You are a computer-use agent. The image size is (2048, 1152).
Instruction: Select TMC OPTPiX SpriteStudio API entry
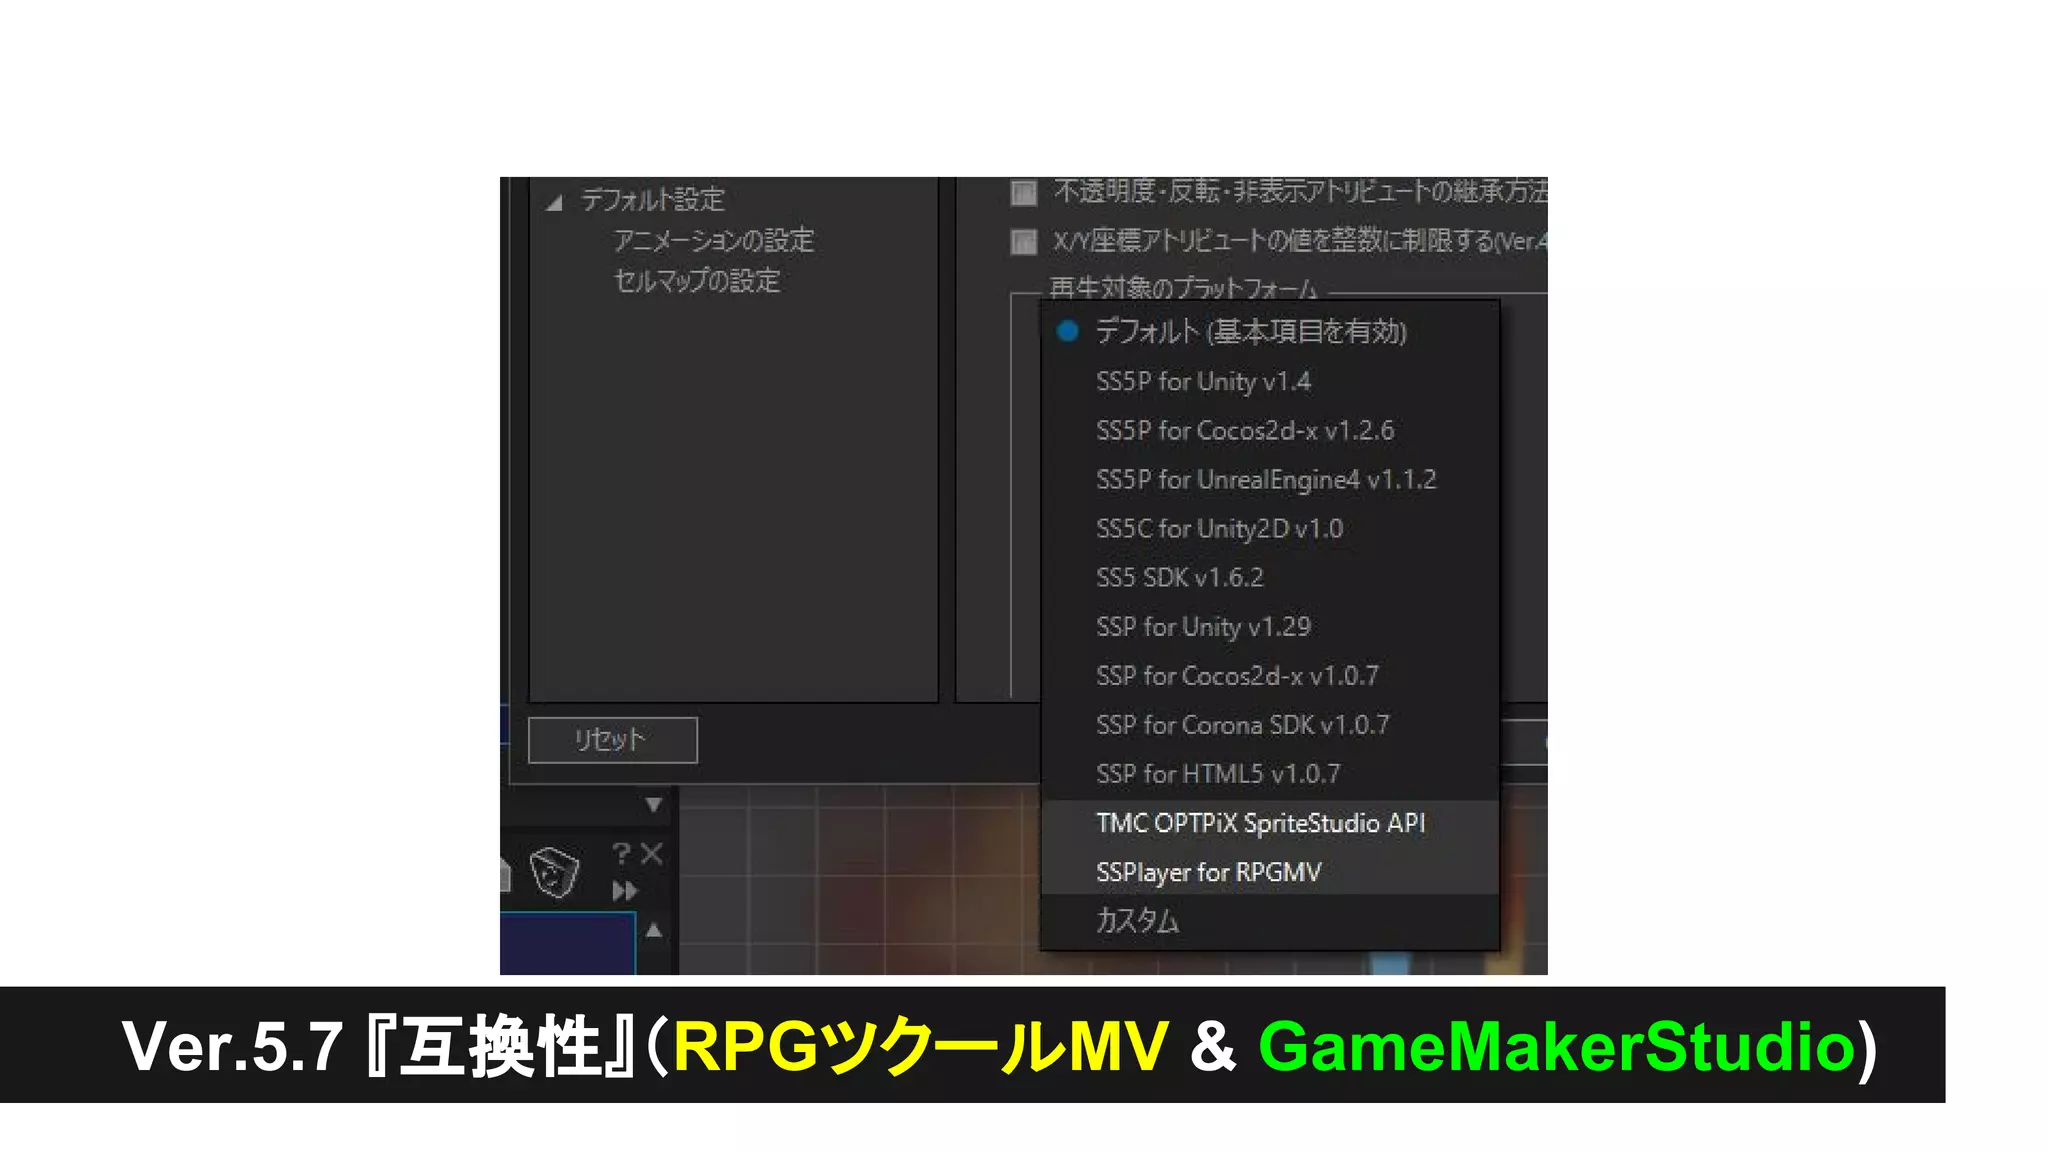tap(1270, 822)
